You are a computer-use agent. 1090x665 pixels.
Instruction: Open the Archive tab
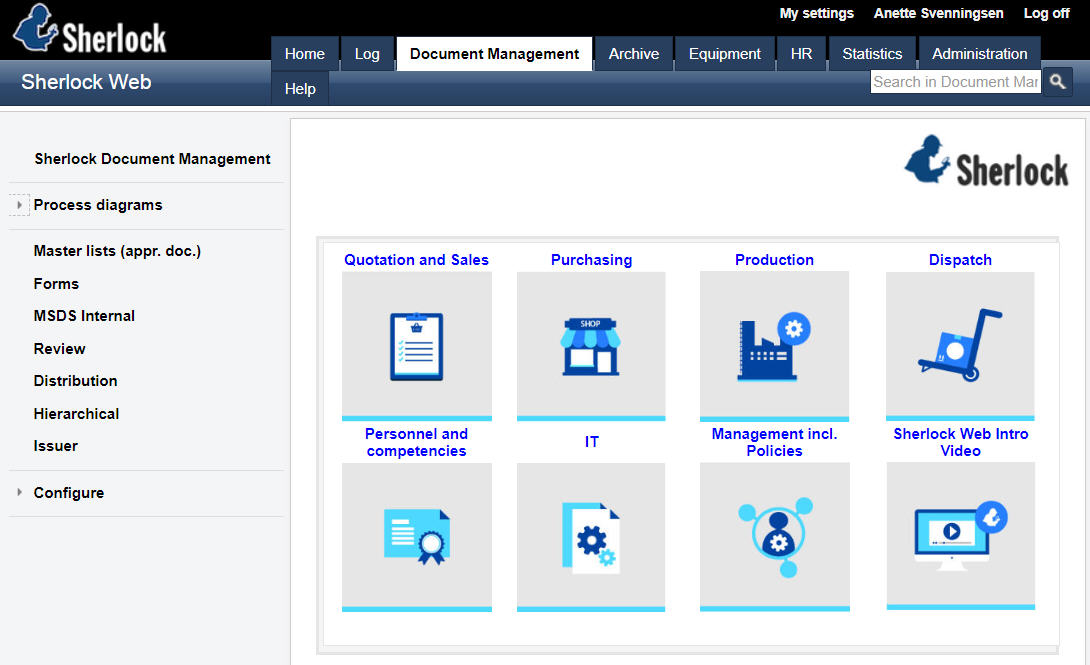(x=634, y=54)
